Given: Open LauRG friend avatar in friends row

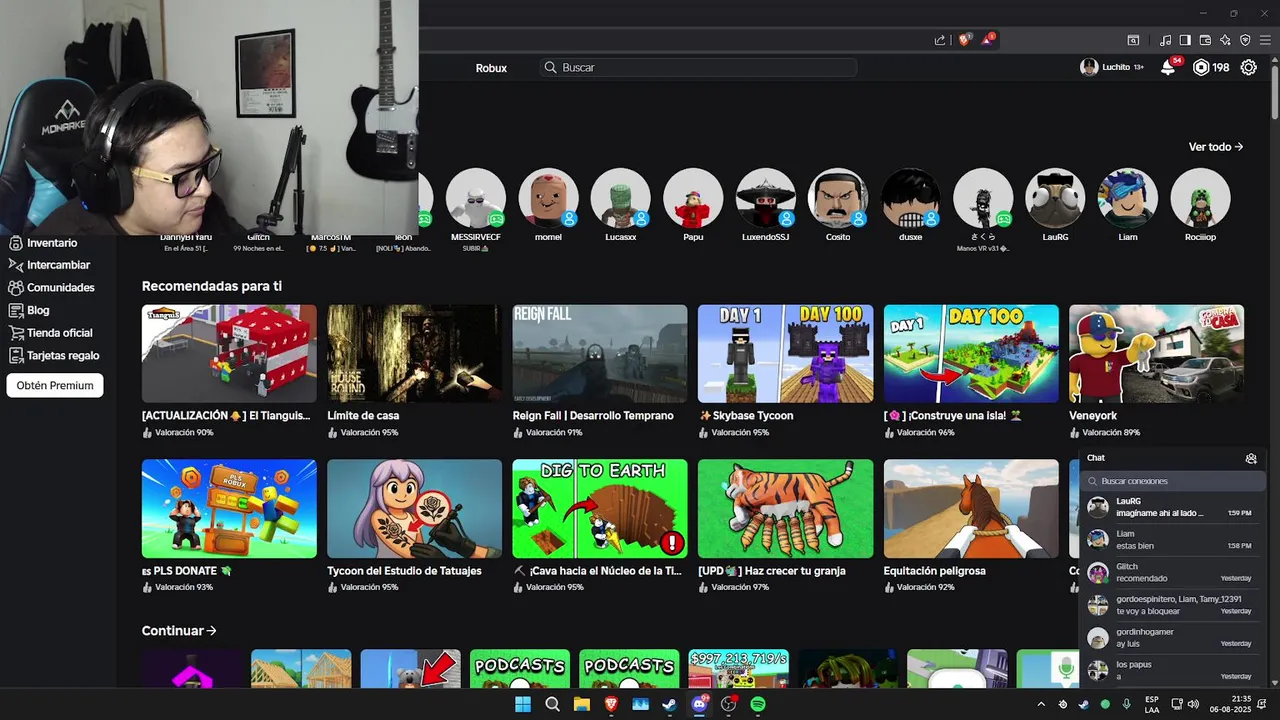Looking at the screenshot, I should click(1055, 197).
